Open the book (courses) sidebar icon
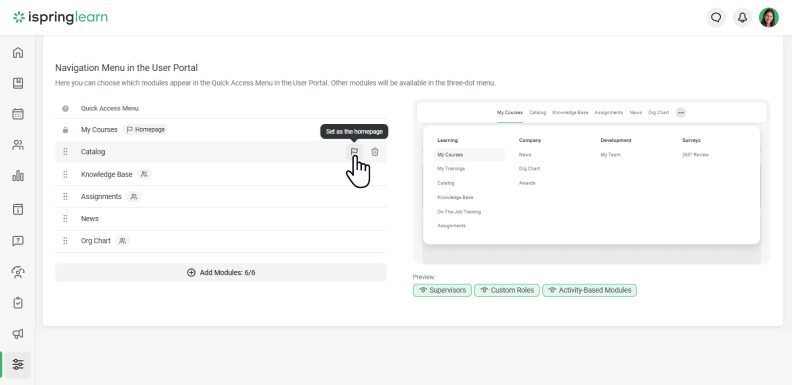Image resolution: width=792 pixels, height=385 pixels. [18, 83]
